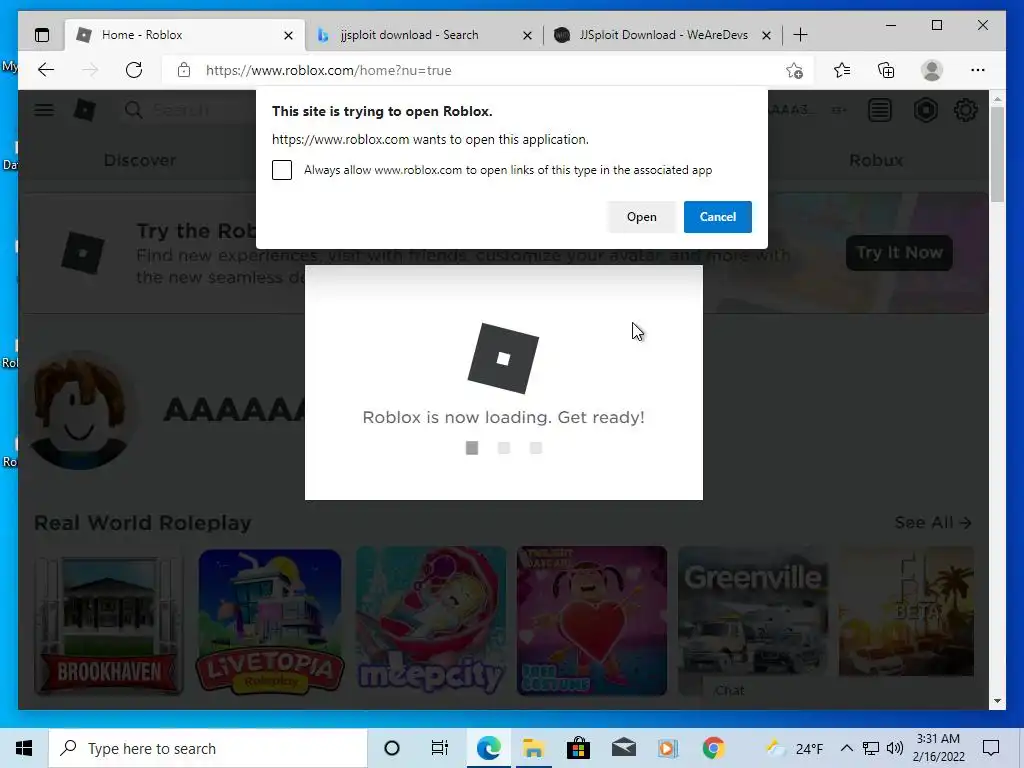Open the 24°F weather widget
This screenshot has width=1024, height=768.
(x=795, y=748)
